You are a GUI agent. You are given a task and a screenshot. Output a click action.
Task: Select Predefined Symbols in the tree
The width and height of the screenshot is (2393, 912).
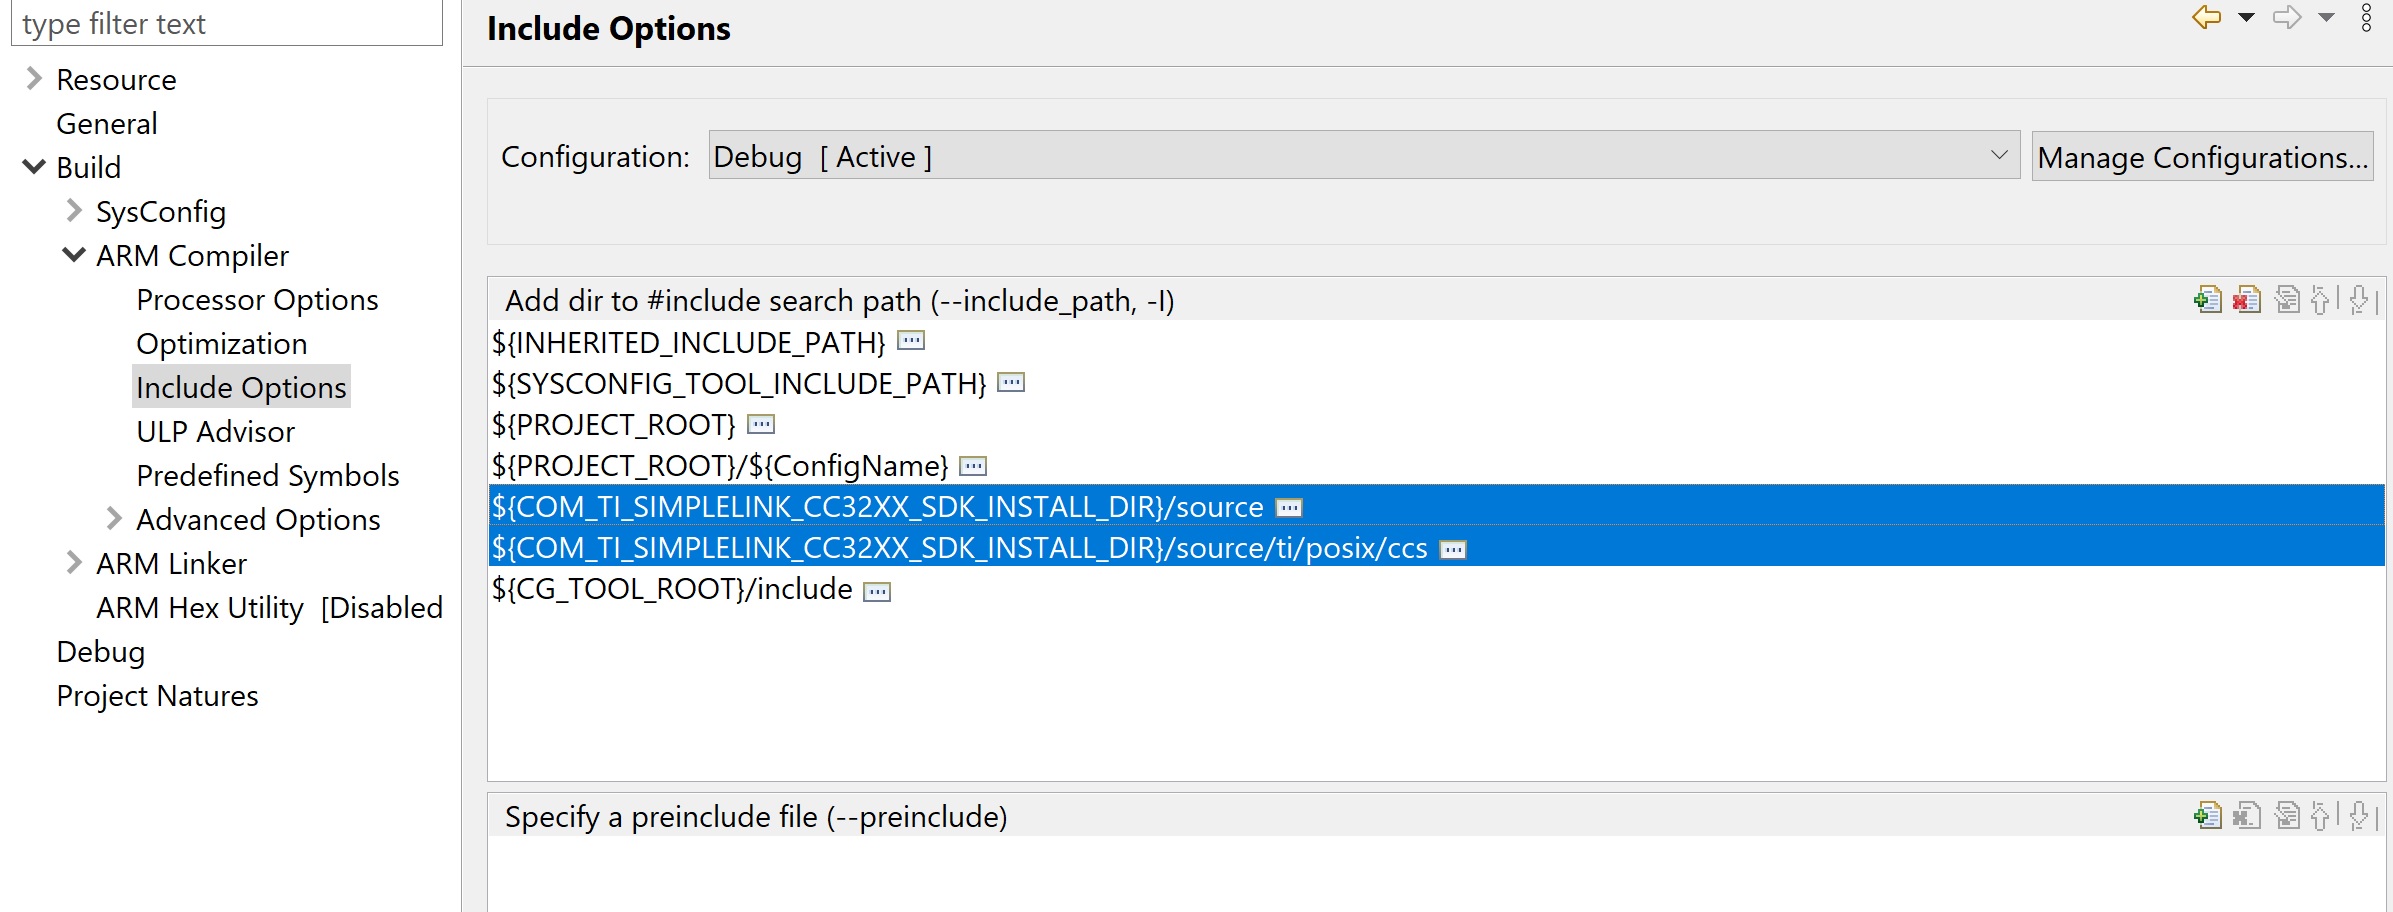[x=267, y=475]
